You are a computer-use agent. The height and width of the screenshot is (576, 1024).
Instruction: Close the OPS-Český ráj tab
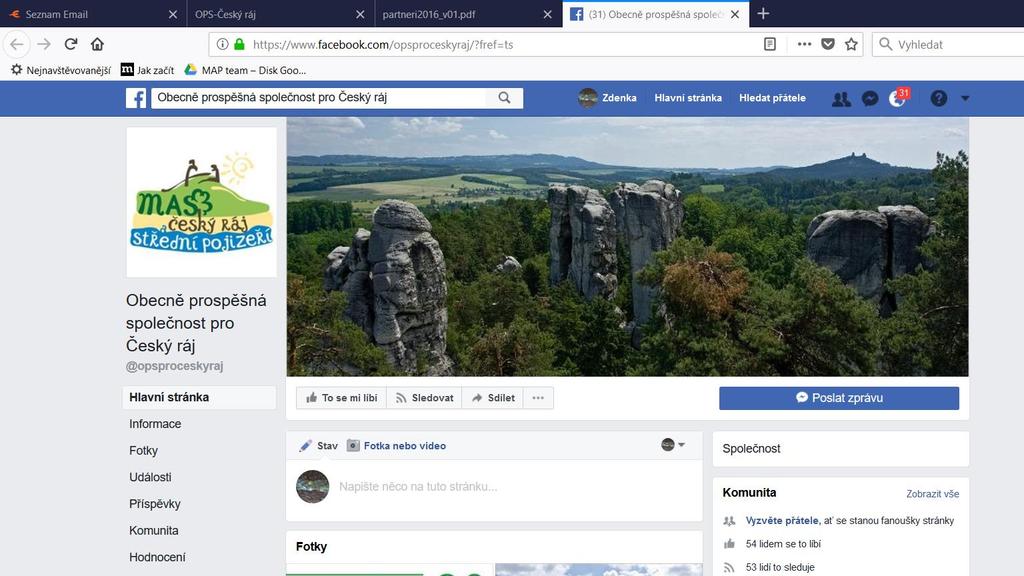pyautogui.click(x=360, y=14)
